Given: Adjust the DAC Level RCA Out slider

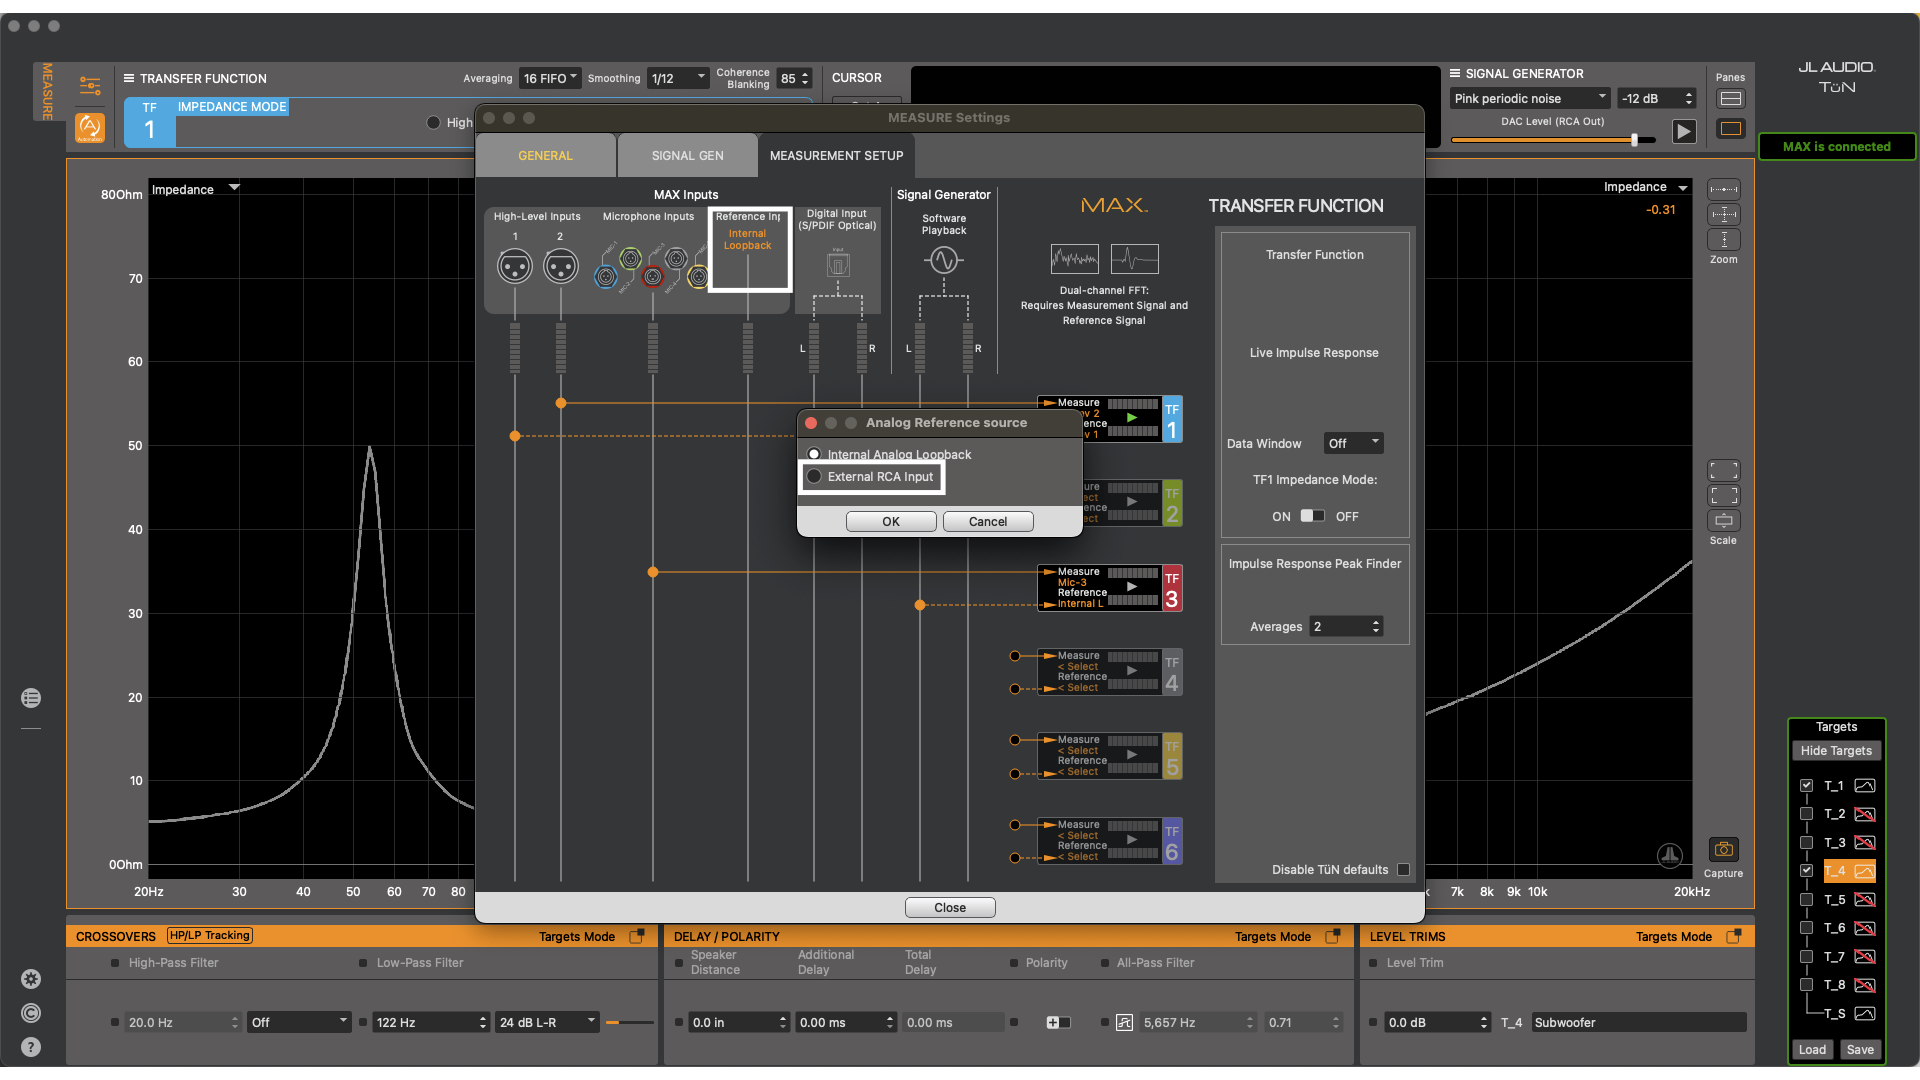Looking at the screenshot, I should tap(1634, 140).
